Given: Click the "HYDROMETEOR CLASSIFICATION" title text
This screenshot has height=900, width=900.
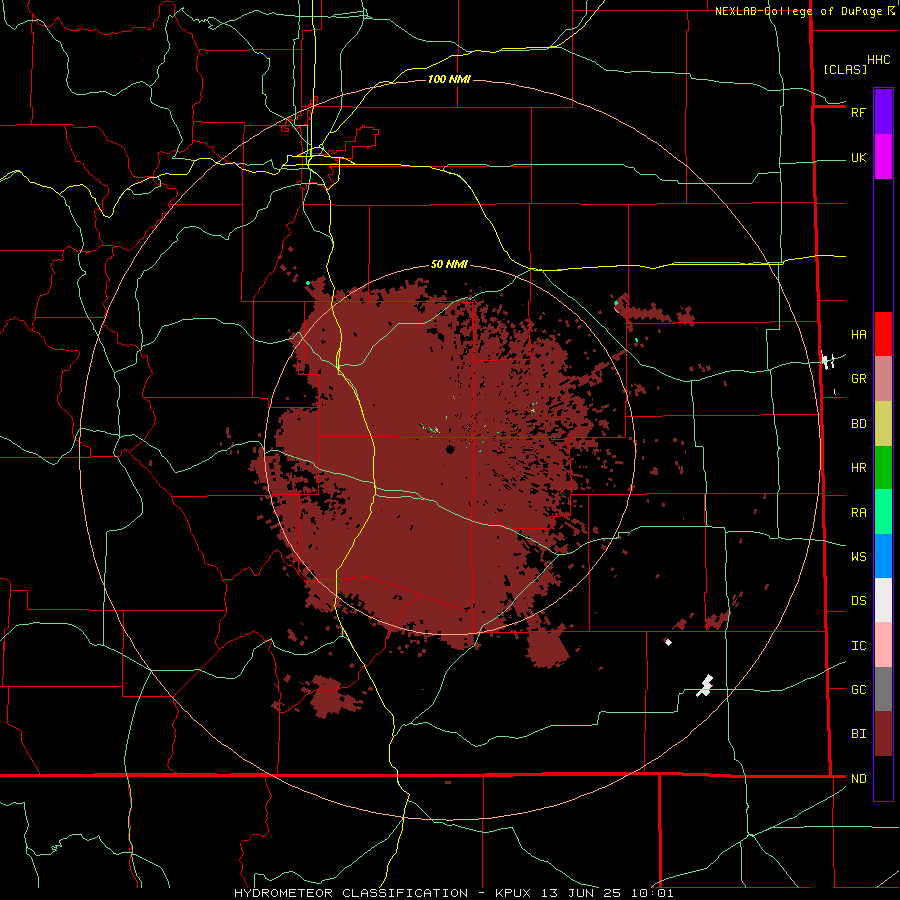Looking at the screenshot, I should 351,893.
